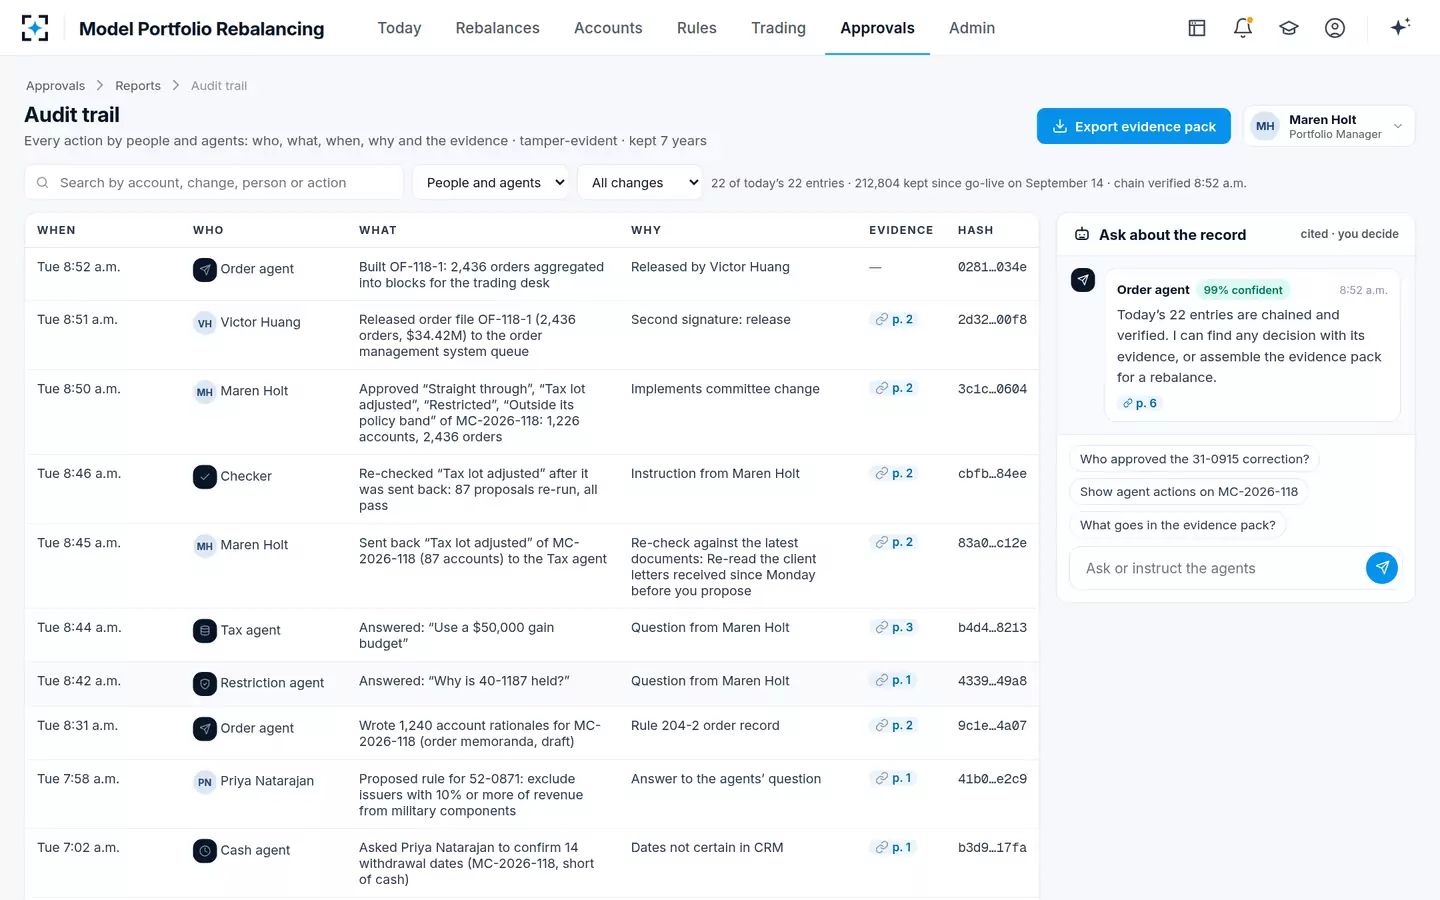Go to Approvals breadcrumb link
Screen dimensions: 1440x900
pyautogui.click(x=55, y=86)
